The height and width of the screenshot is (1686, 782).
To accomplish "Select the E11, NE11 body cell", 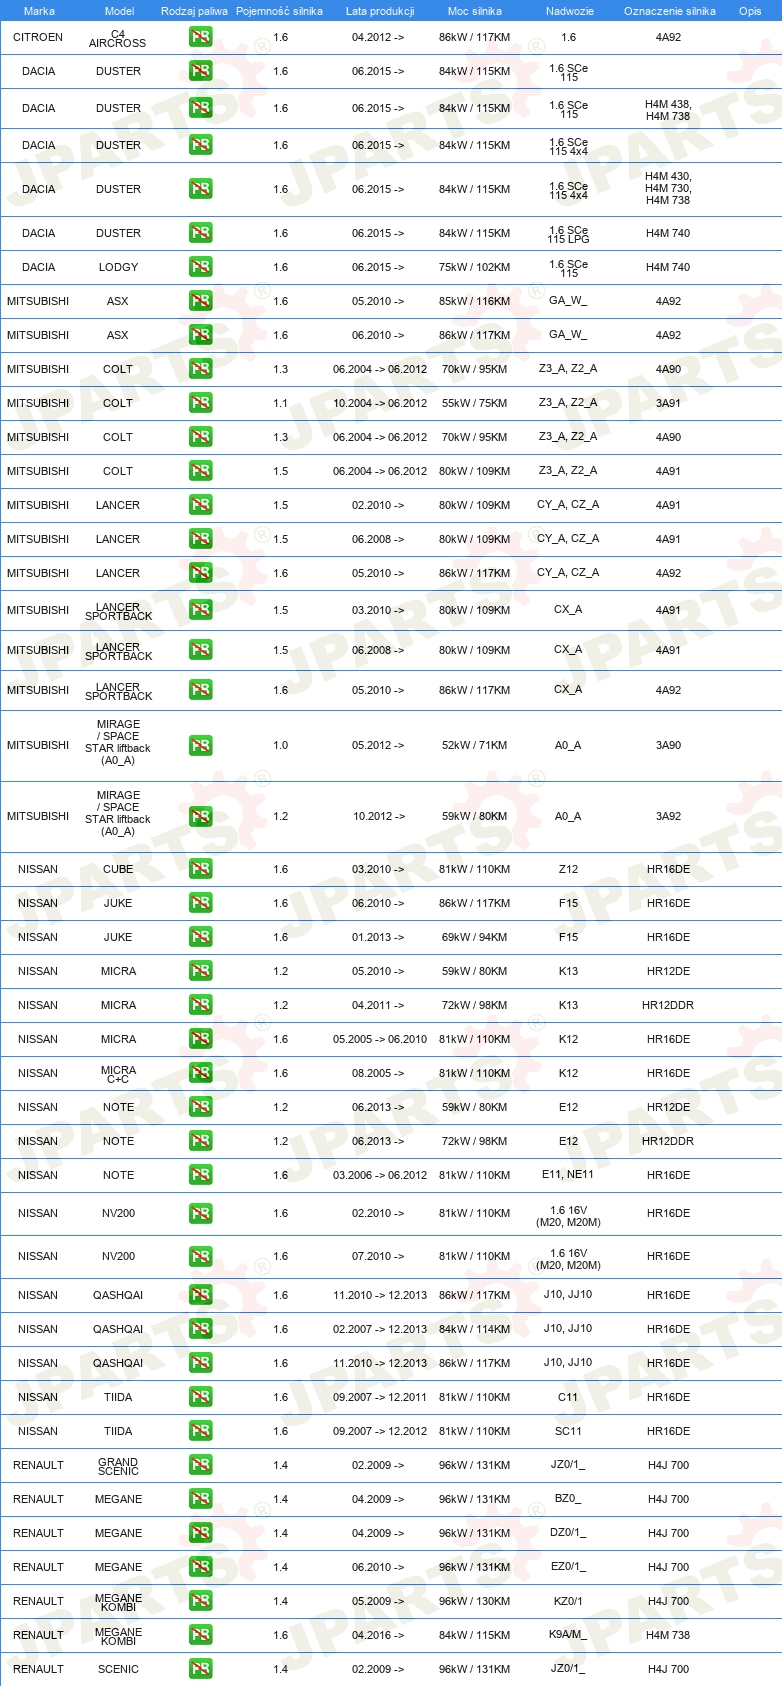I will coord(568,1175).
